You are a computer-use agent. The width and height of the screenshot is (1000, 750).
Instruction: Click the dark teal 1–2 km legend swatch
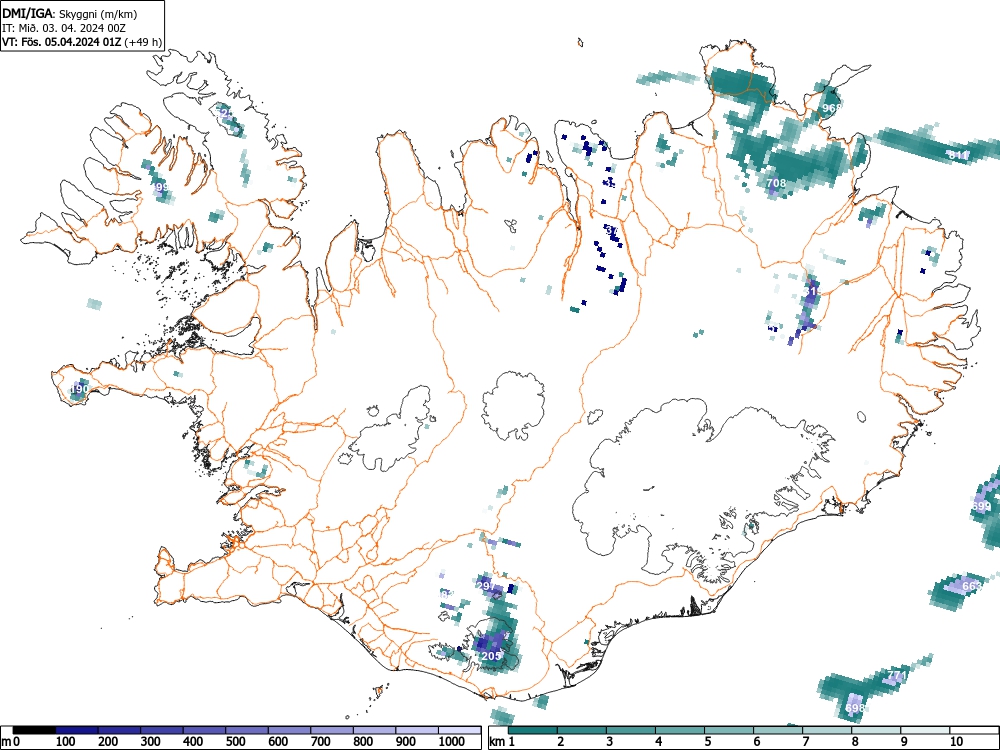533,730
